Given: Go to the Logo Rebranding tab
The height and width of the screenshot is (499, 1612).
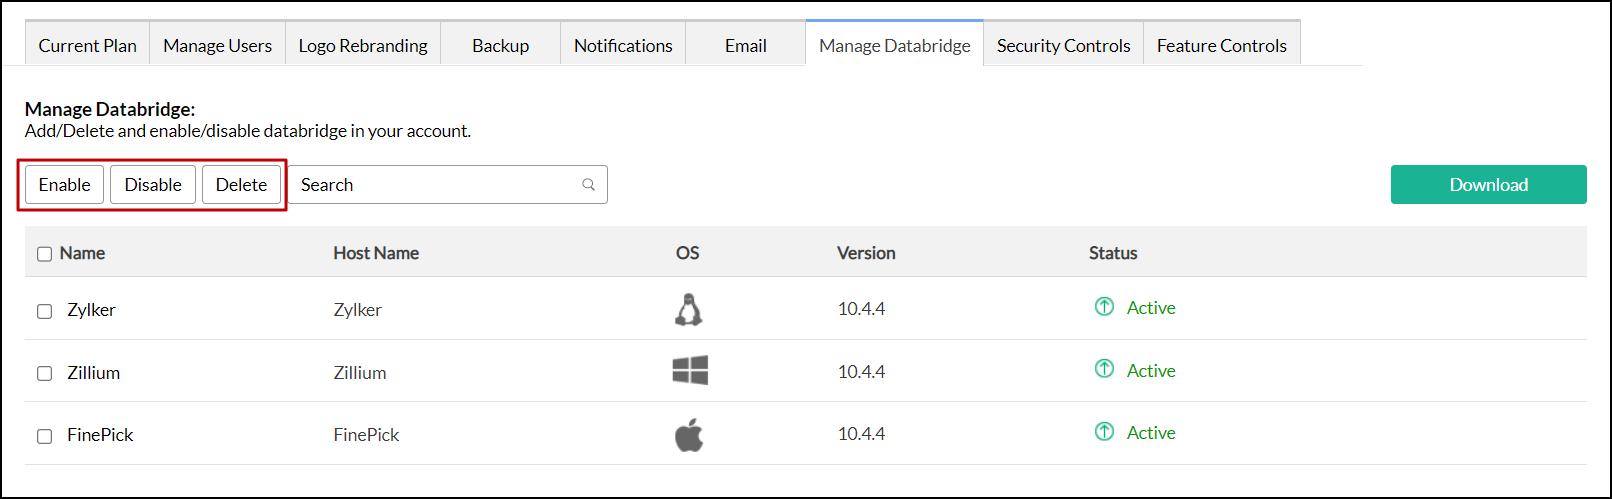Looking at the screenshot, I should tap(363, 46).
